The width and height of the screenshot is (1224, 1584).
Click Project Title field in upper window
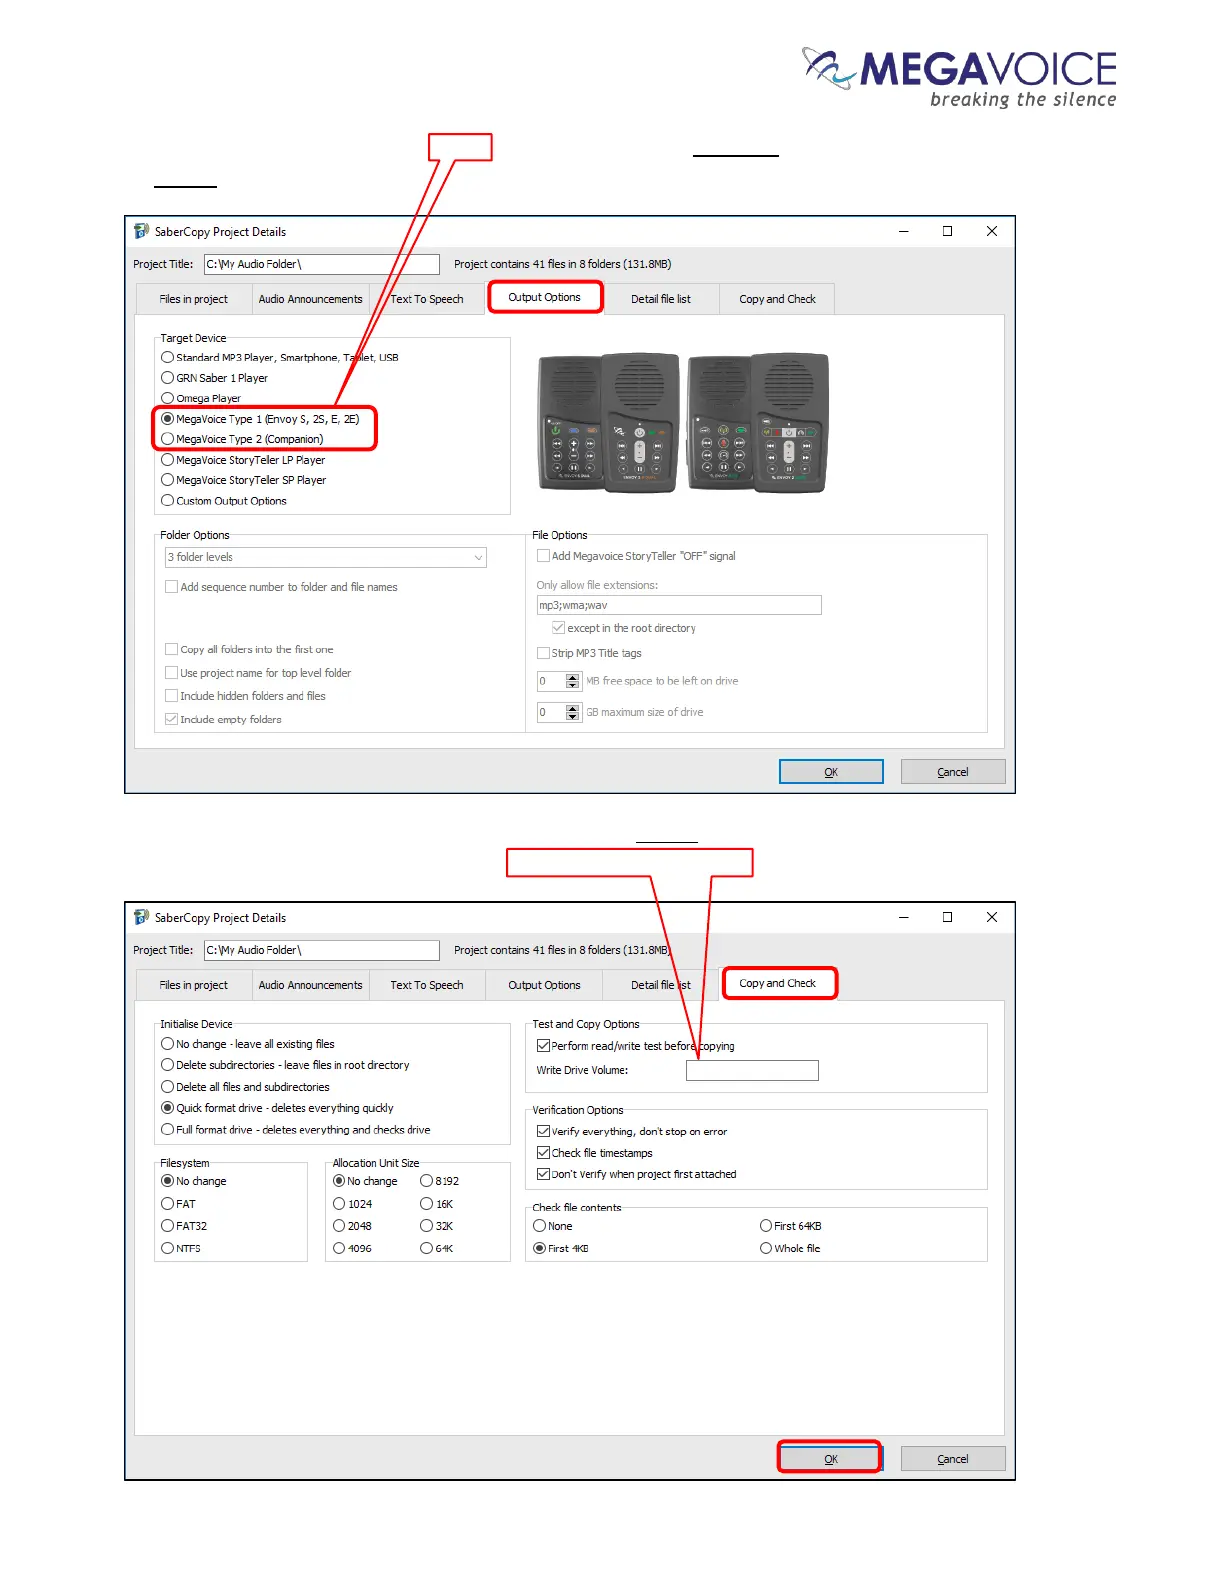[322, 264]
